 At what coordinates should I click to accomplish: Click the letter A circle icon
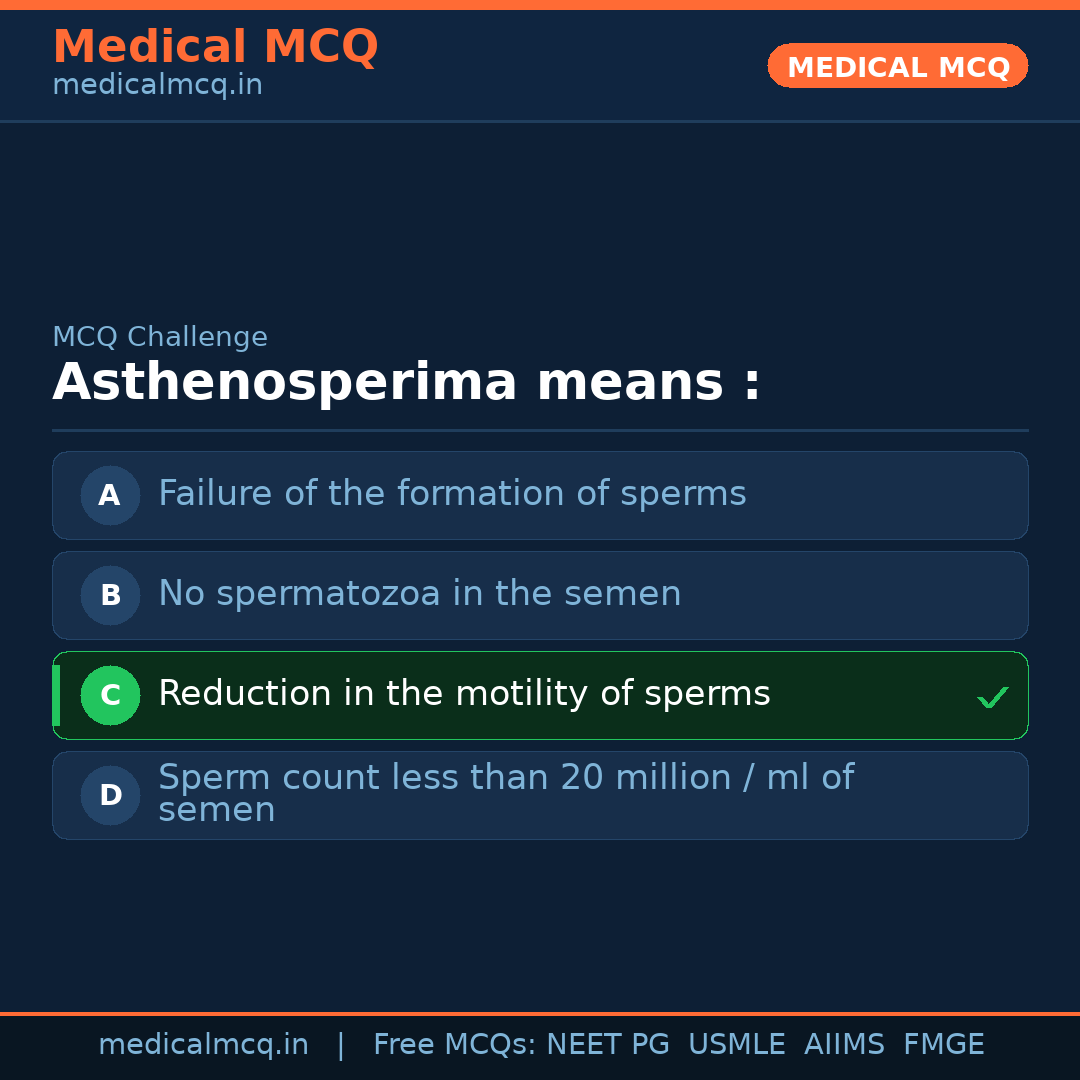pos(110,495)
